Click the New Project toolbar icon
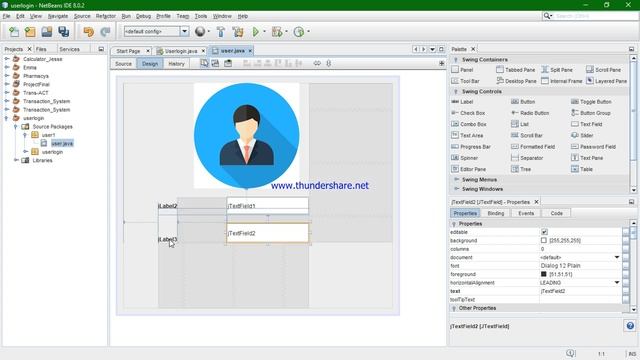This screenshot has width=640, height=360. point(30,32)
